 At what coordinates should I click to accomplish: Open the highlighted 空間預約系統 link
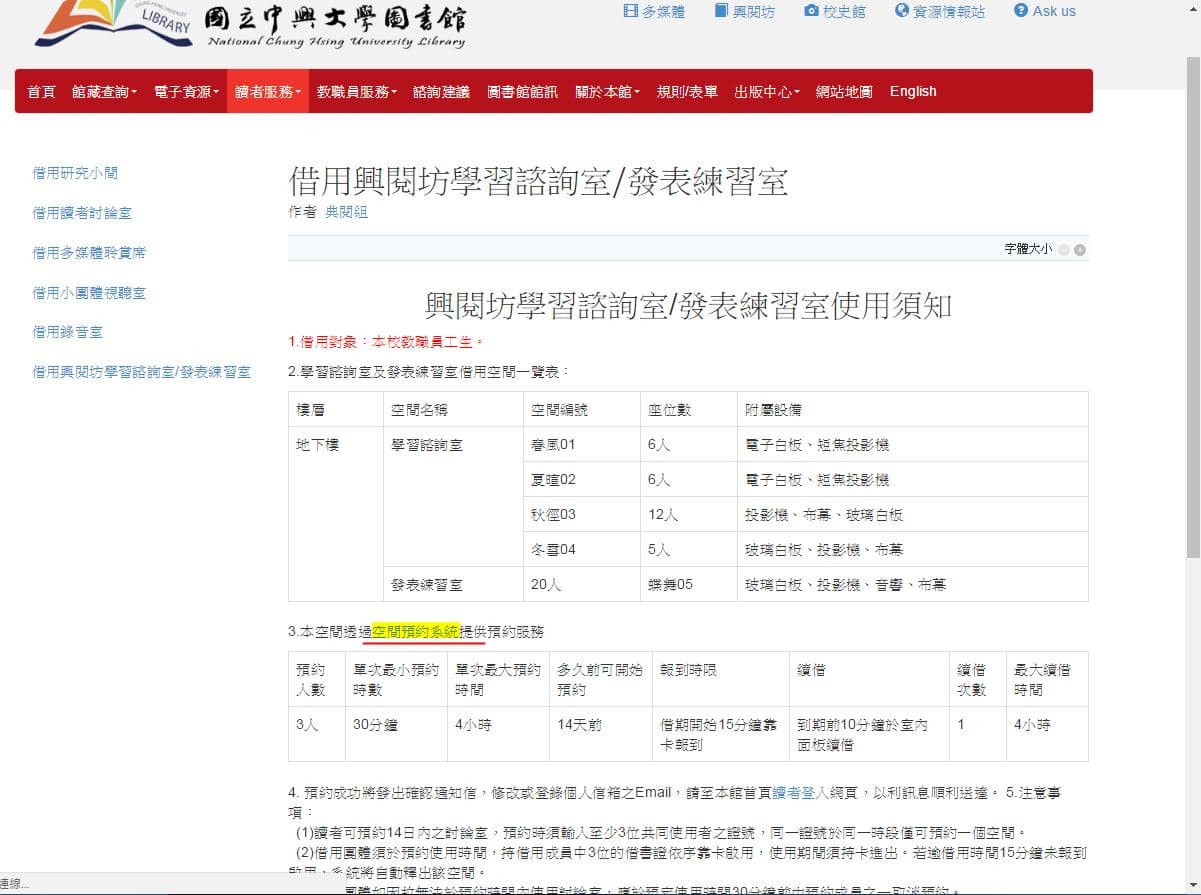415,631
